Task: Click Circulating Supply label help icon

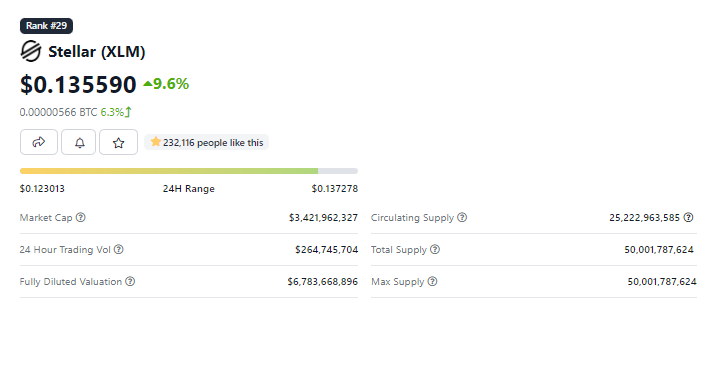Action: pyautogui.click(x=462, y=217)
